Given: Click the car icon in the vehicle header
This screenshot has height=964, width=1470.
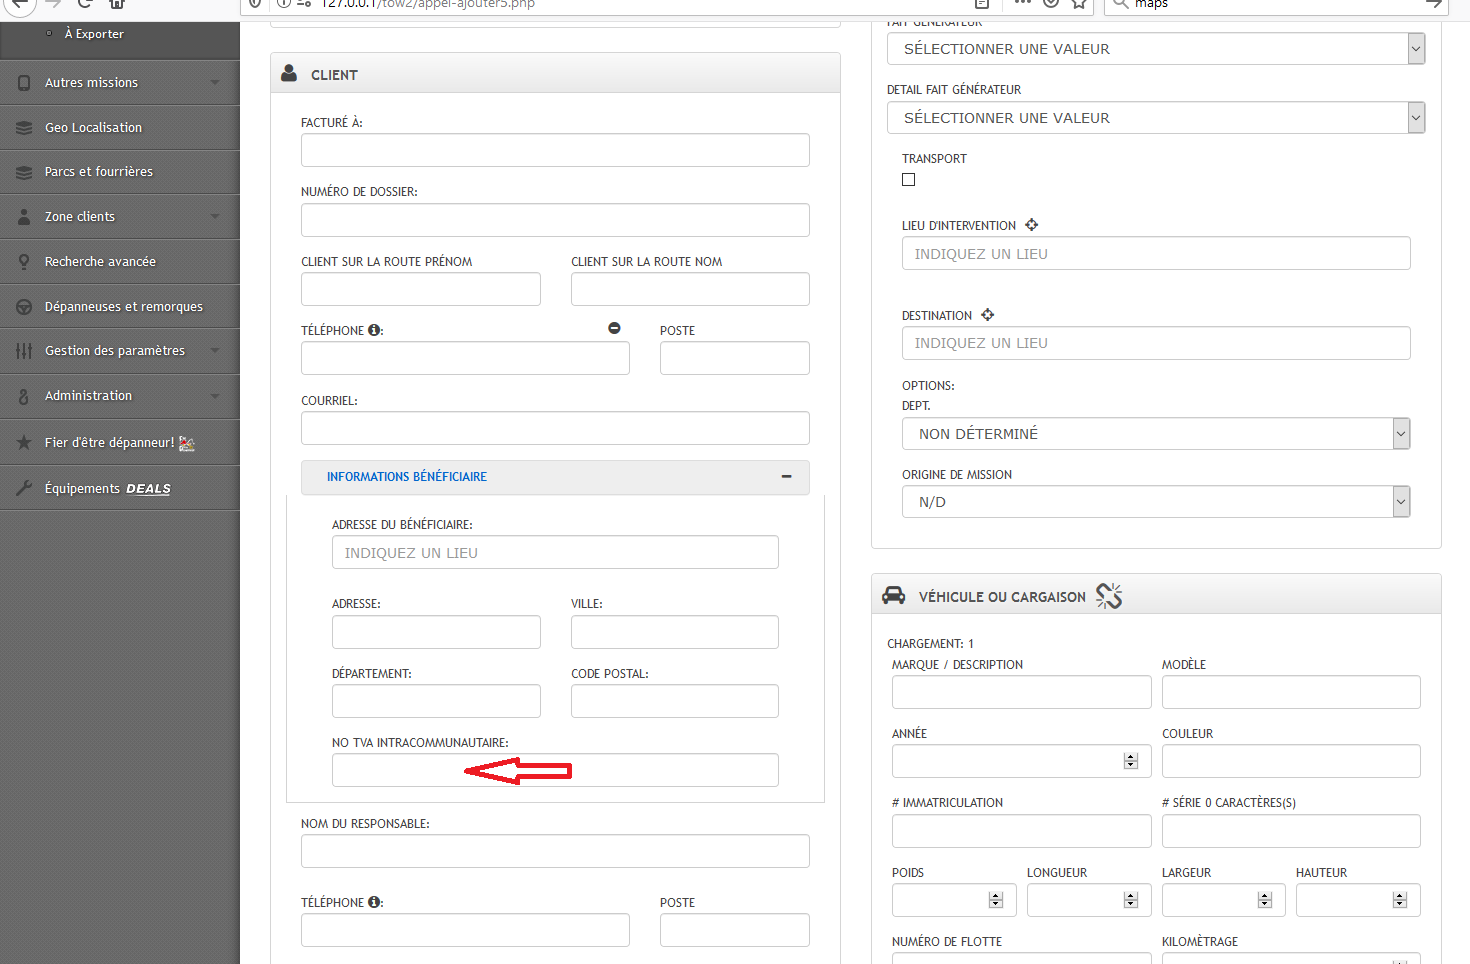Looking at the screenshot, I should point(893,596).
